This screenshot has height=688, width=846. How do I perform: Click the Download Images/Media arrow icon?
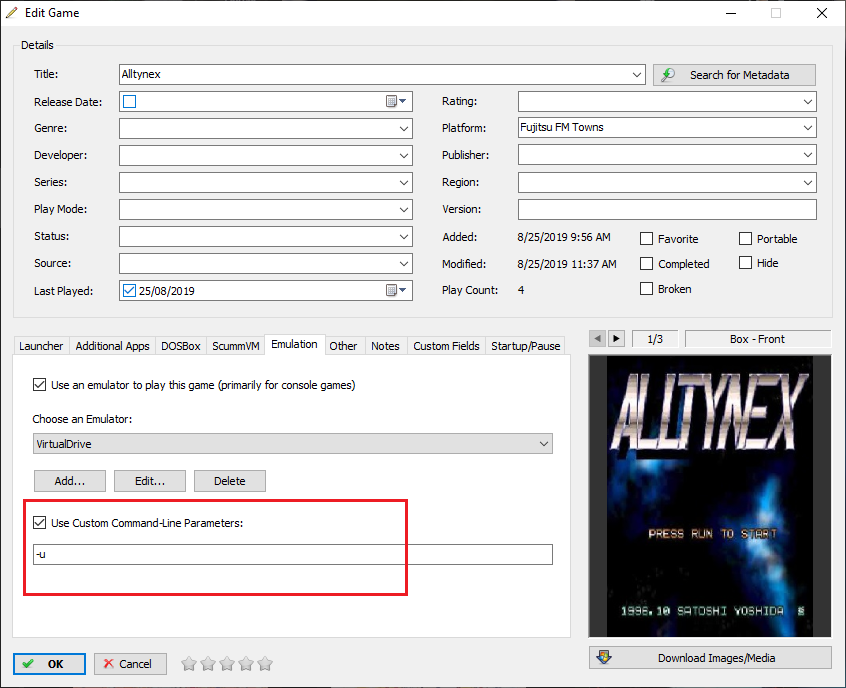[604, 657]
